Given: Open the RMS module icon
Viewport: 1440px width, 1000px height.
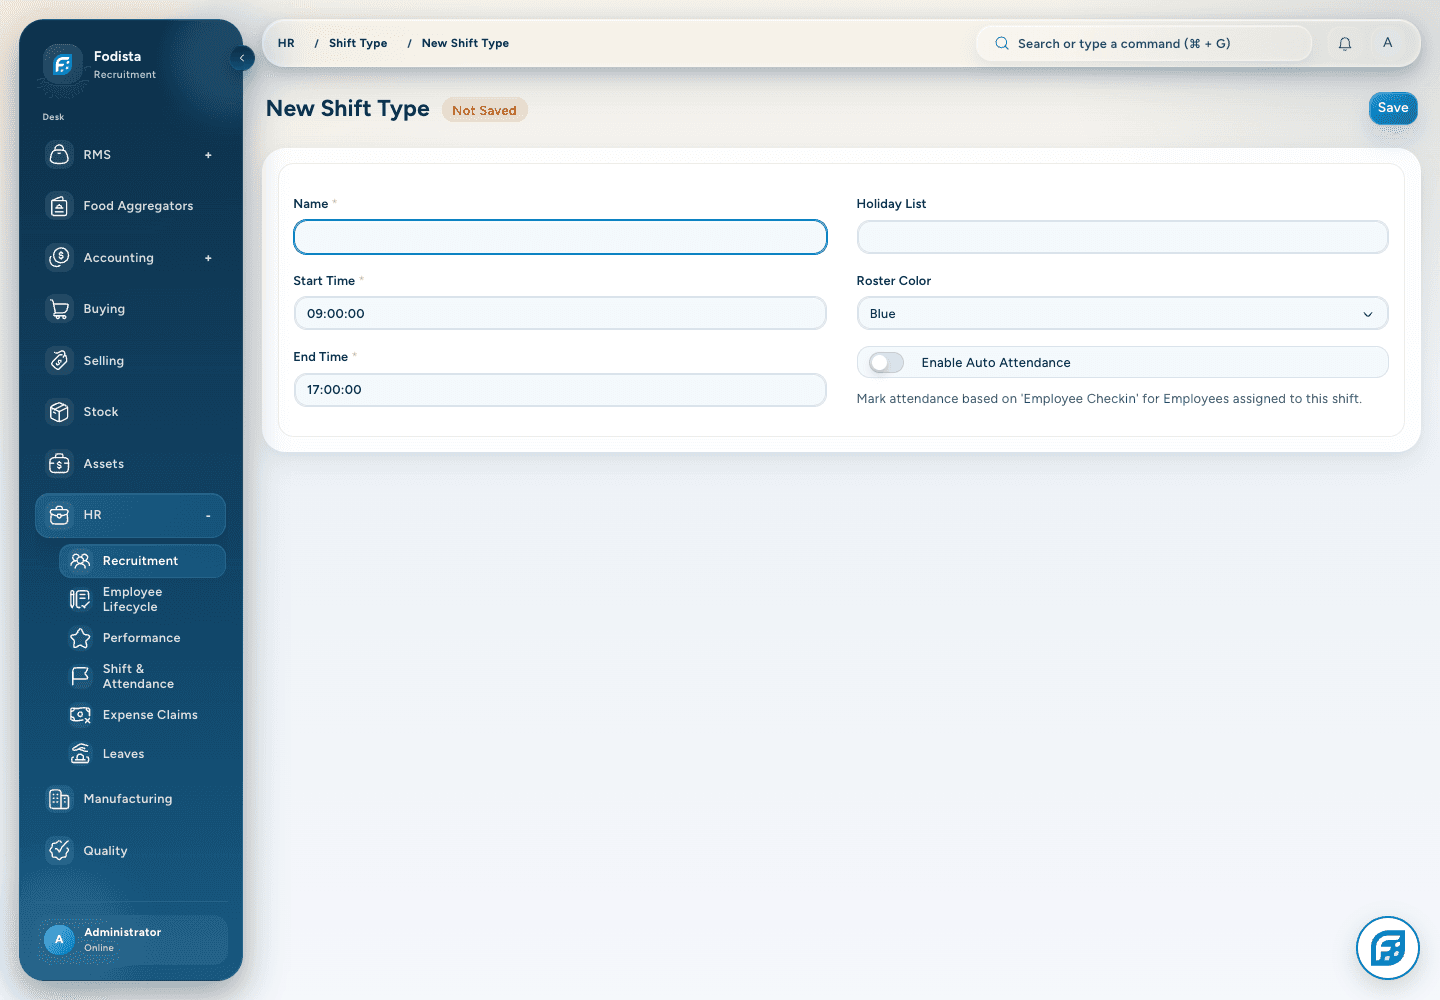Looking at the screenshot, I should pyautogui.click(x=60, y=155).
